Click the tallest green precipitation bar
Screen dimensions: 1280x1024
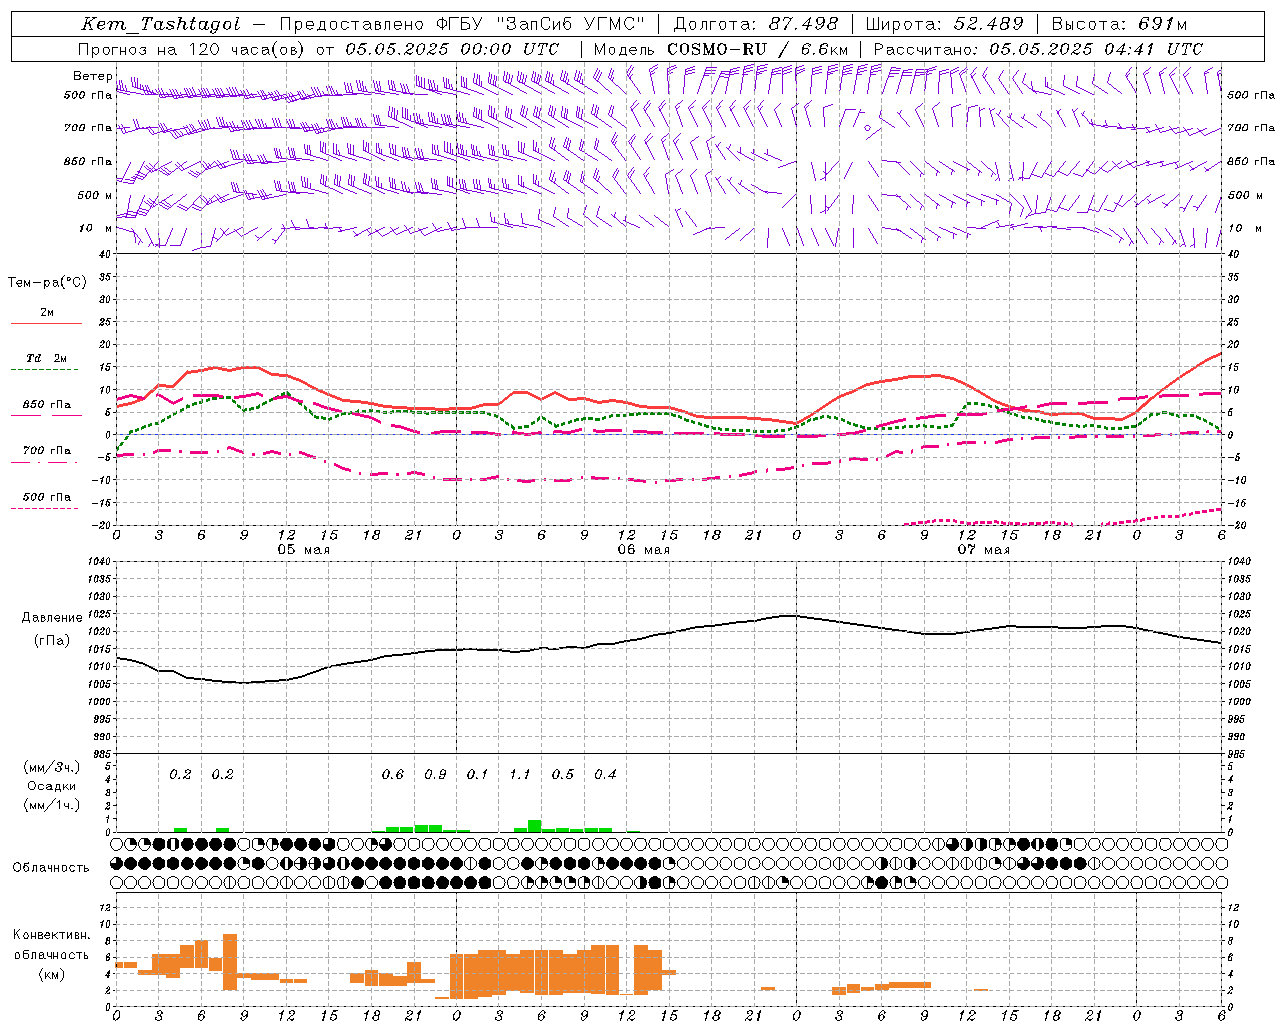(535, 826)
